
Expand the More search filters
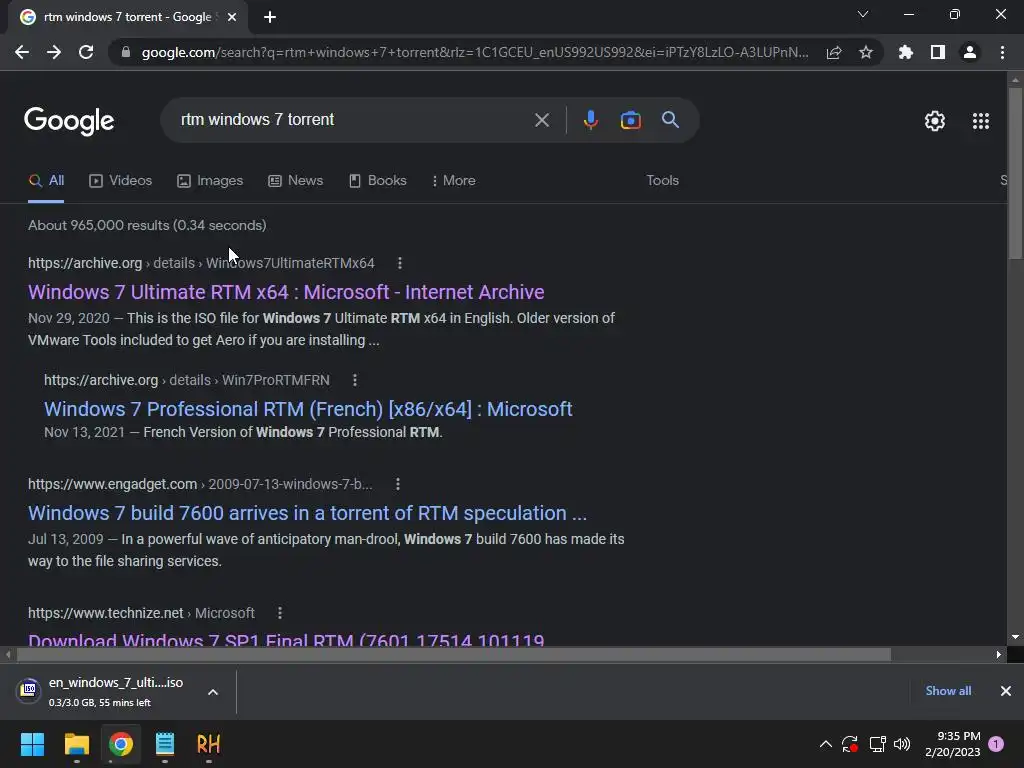(453, 181)
